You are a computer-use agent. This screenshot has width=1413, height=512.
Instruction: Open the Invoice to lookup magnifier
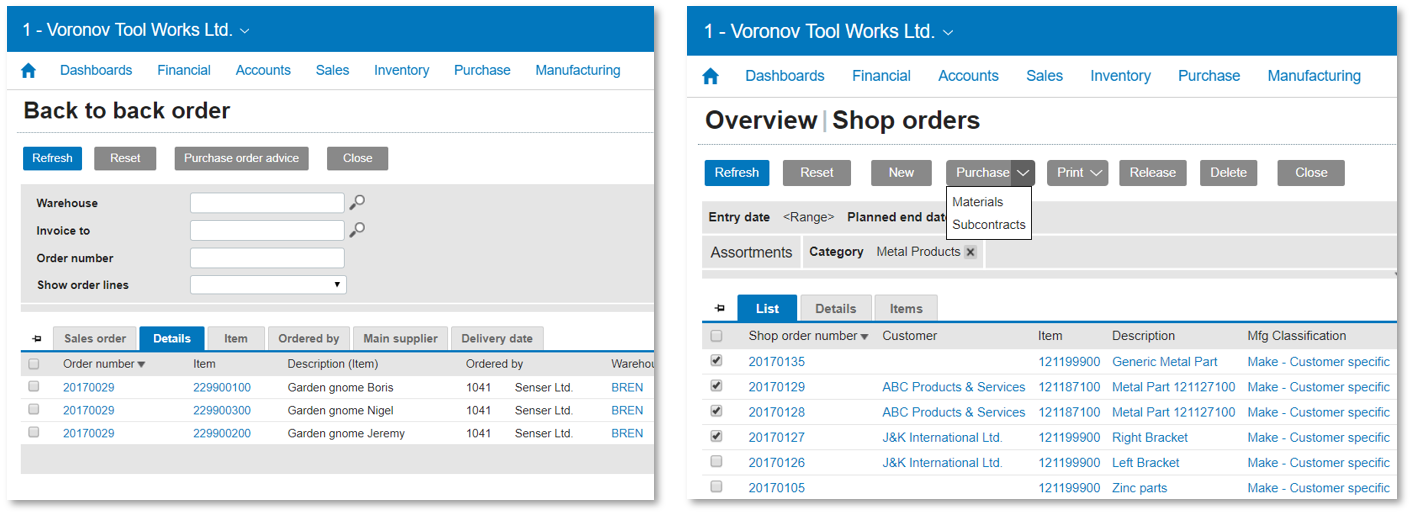click(357, 230)
